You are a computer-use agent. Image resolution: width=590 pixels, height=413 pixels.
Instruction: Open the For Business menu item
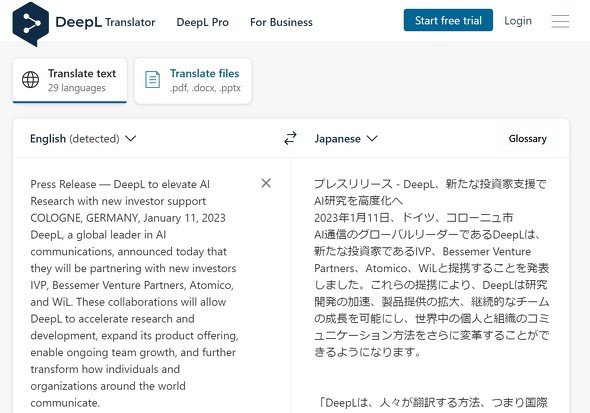point(281,22)
